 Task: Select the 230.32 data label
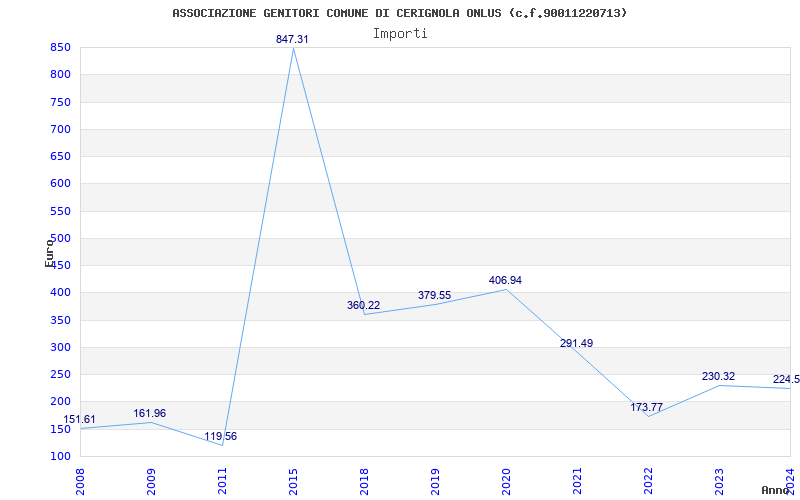click(718, 377)
